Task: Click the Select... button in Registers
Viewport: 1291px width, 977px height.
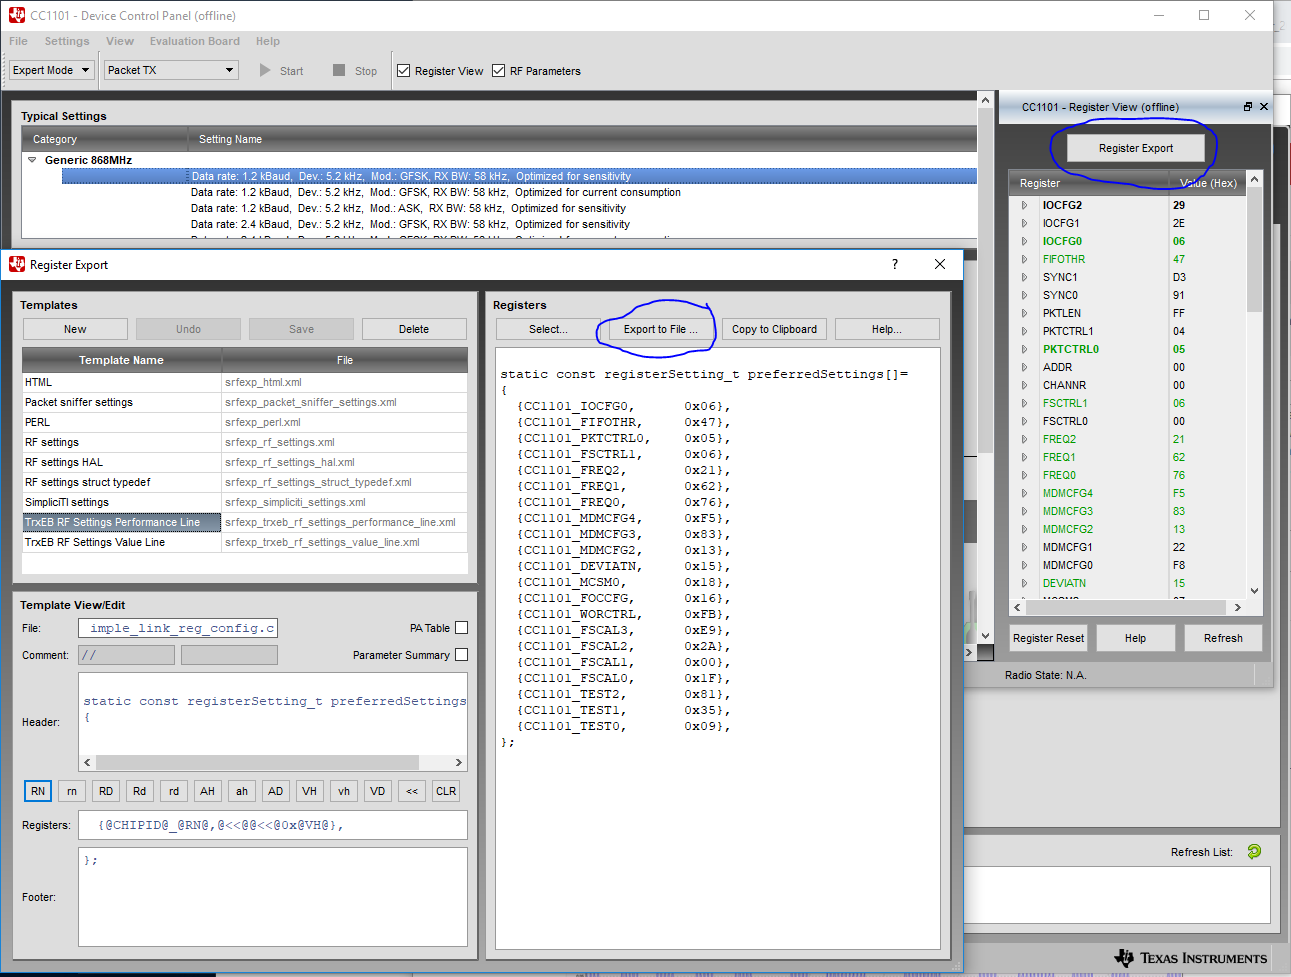Action: click(548, 329)
